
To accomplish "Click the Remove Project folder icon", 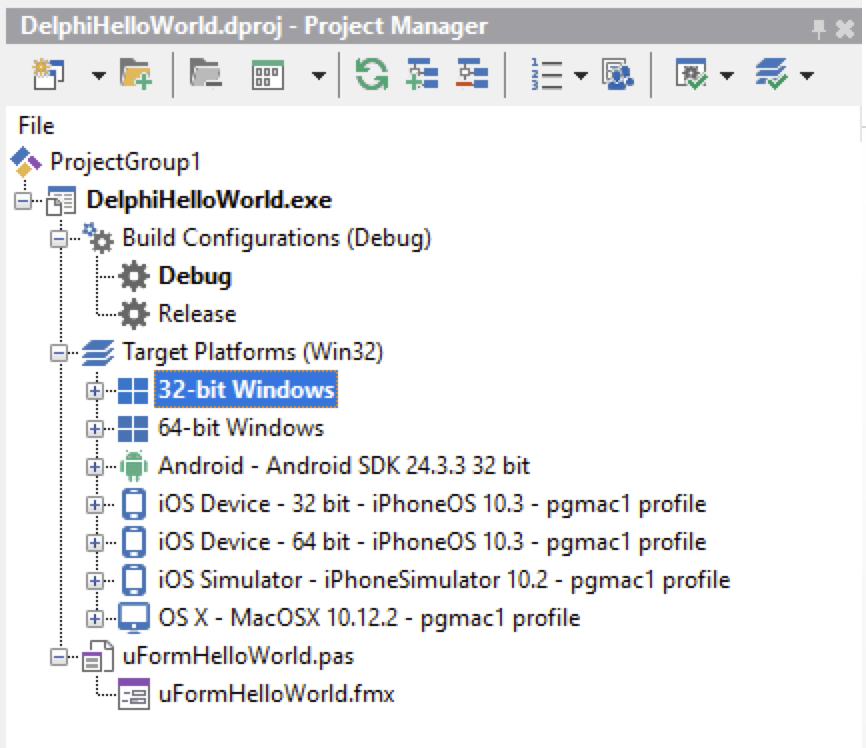I will (x=205, y=74).
